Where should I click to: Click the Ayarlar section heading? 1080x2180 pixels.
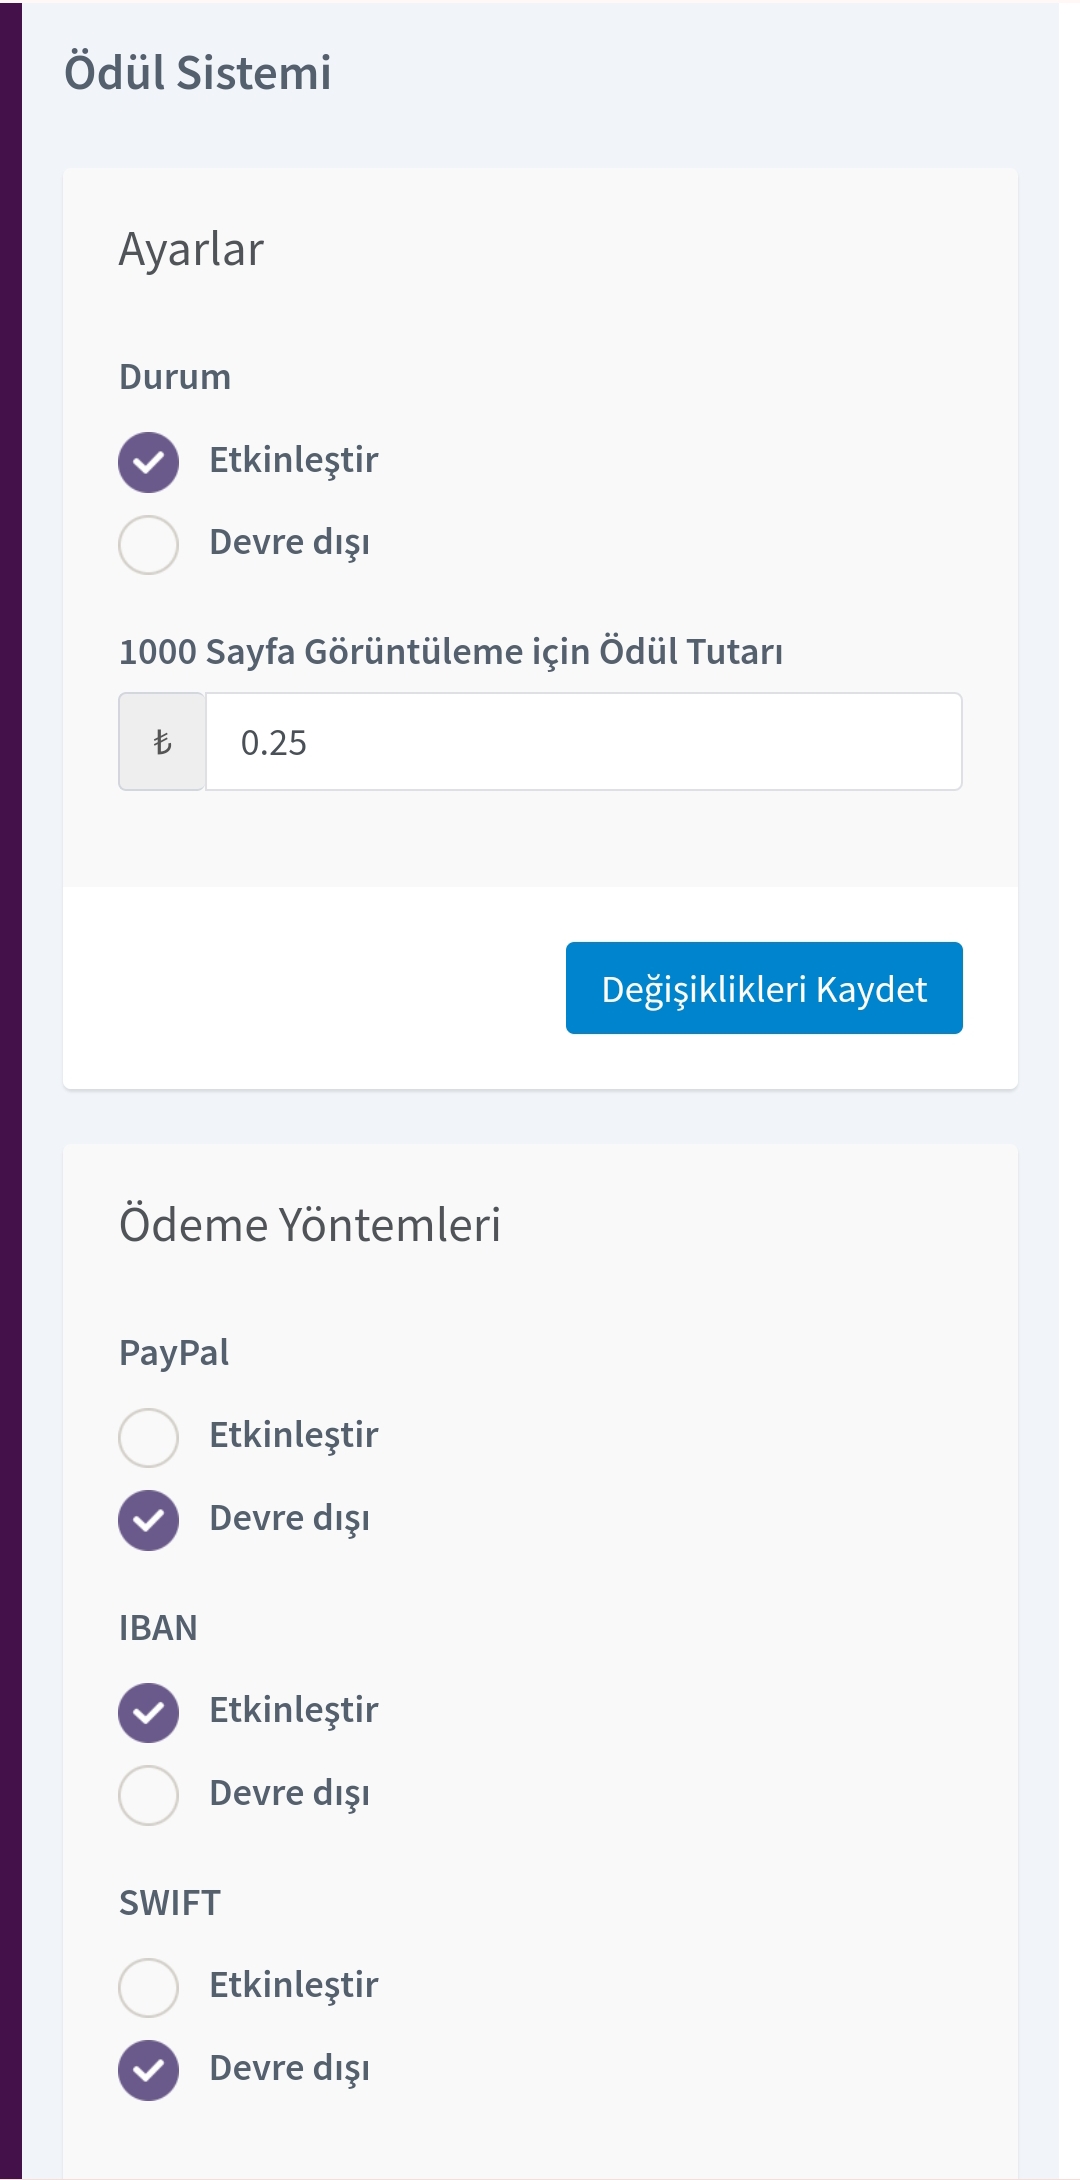click(191, 249)
